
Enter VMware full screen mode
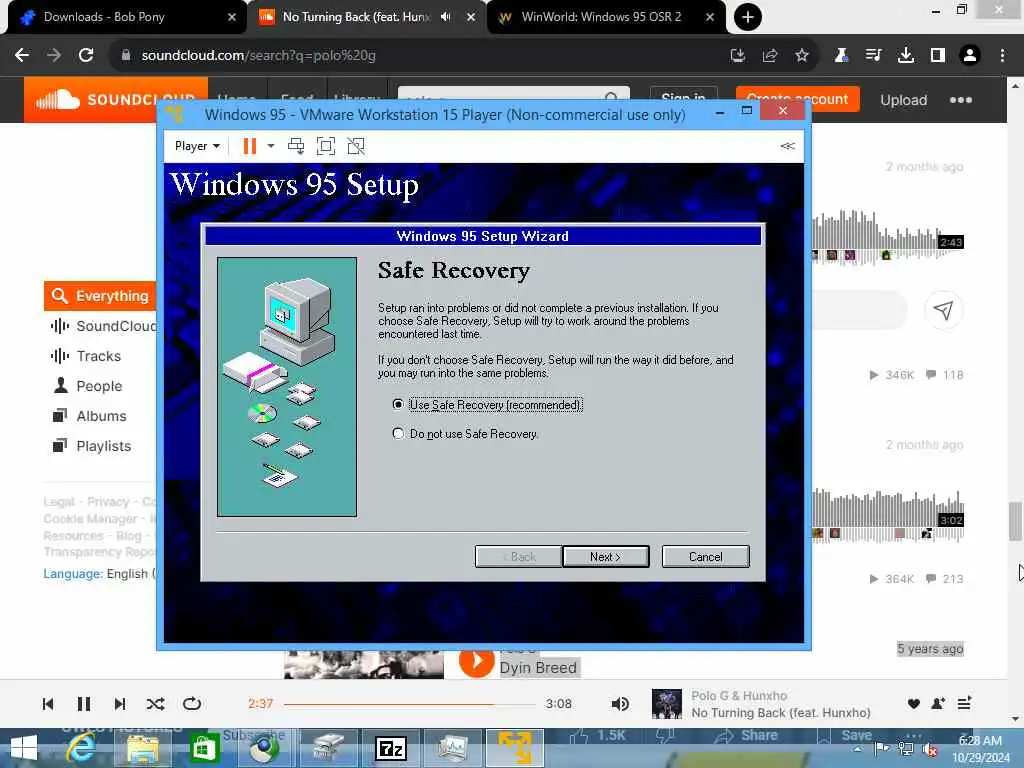[x=325, y=146]
